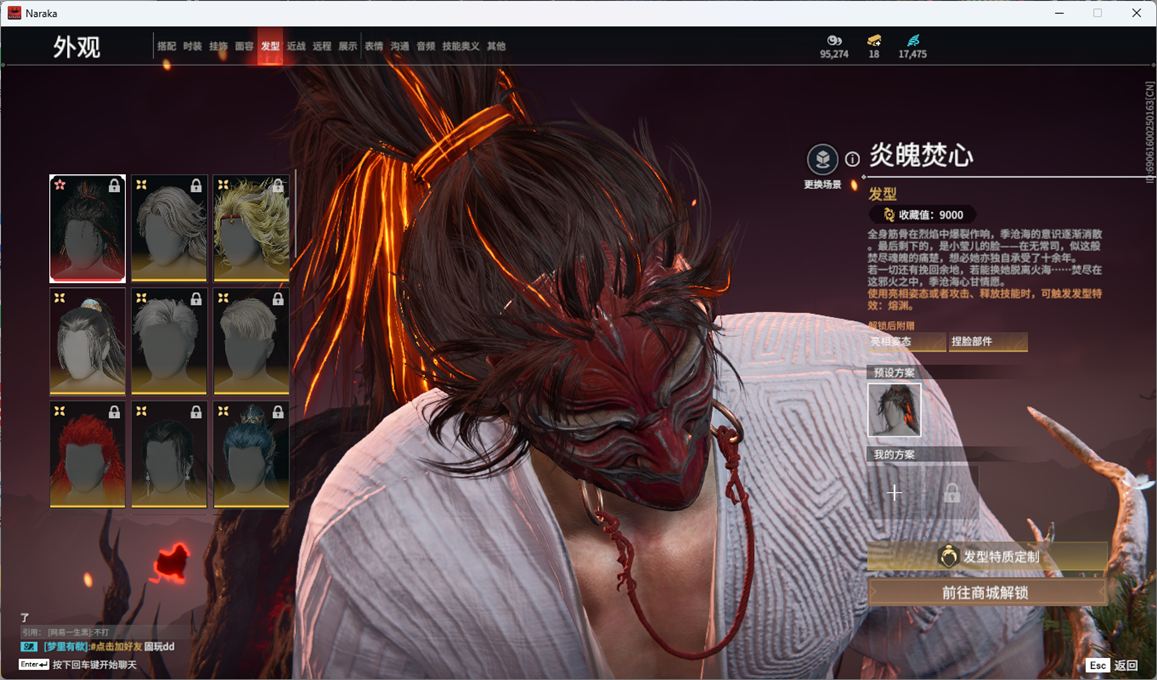
Task: Open the info icon beside 炎魄焚心
Action: point(852,159)
